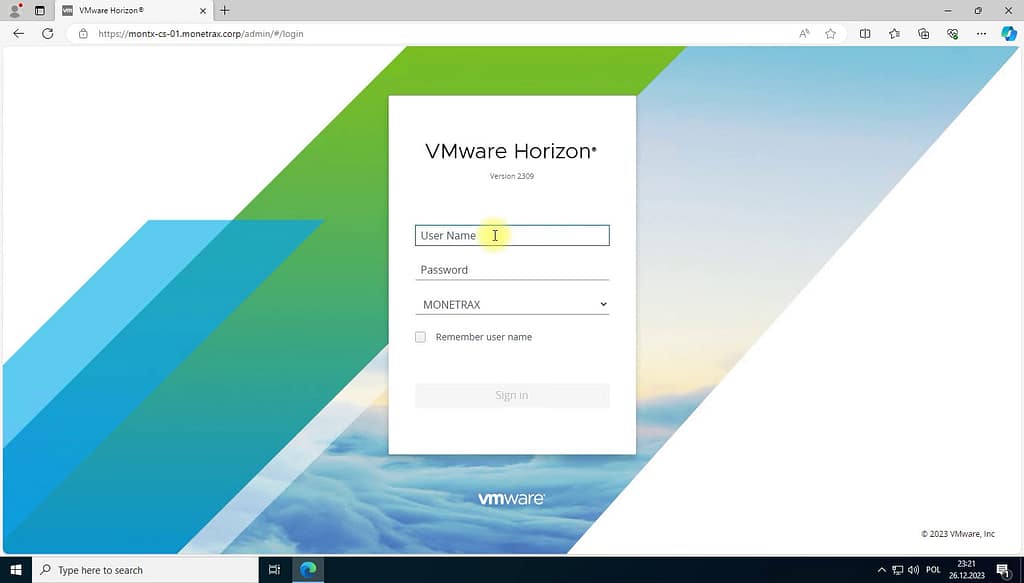Add this page to favorites
This screenshot has width=1024, height=583.
point(830,34)
